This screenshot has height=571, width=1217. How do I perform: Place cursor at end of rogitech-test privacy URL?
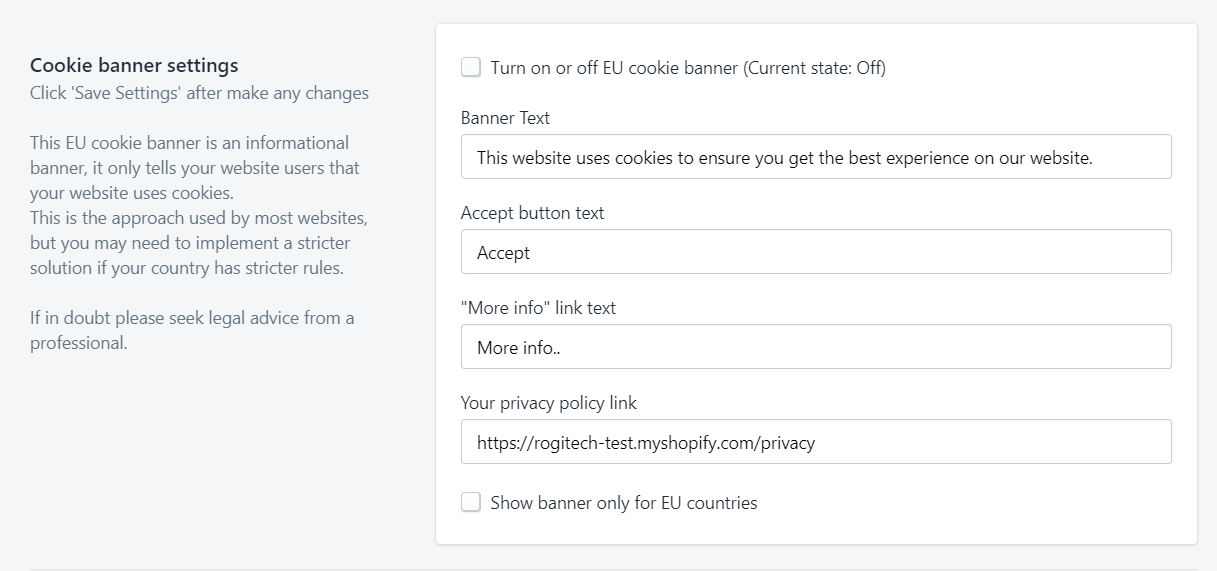tap(817, 443)
